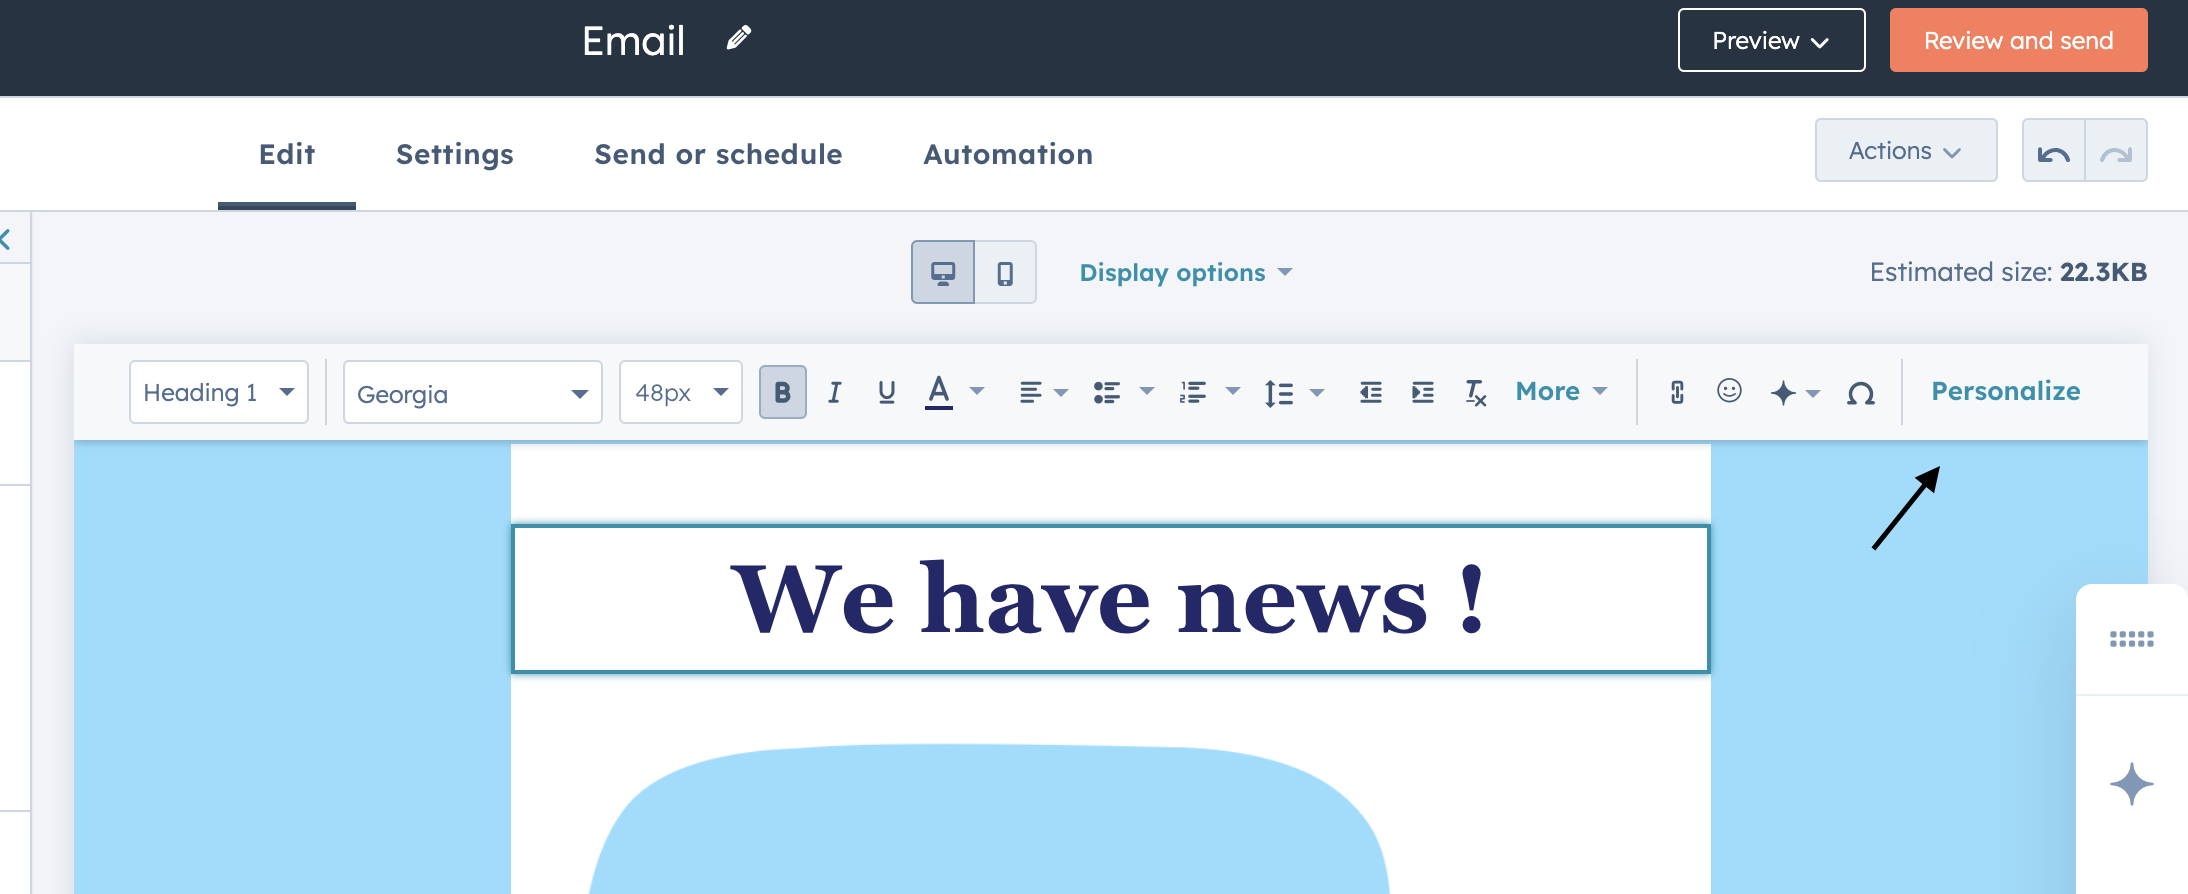The width and height of the screenshot is (2188, 894).
Task: Click the Estimated size 22.3KB text
Action: (x=2008, y=272)
